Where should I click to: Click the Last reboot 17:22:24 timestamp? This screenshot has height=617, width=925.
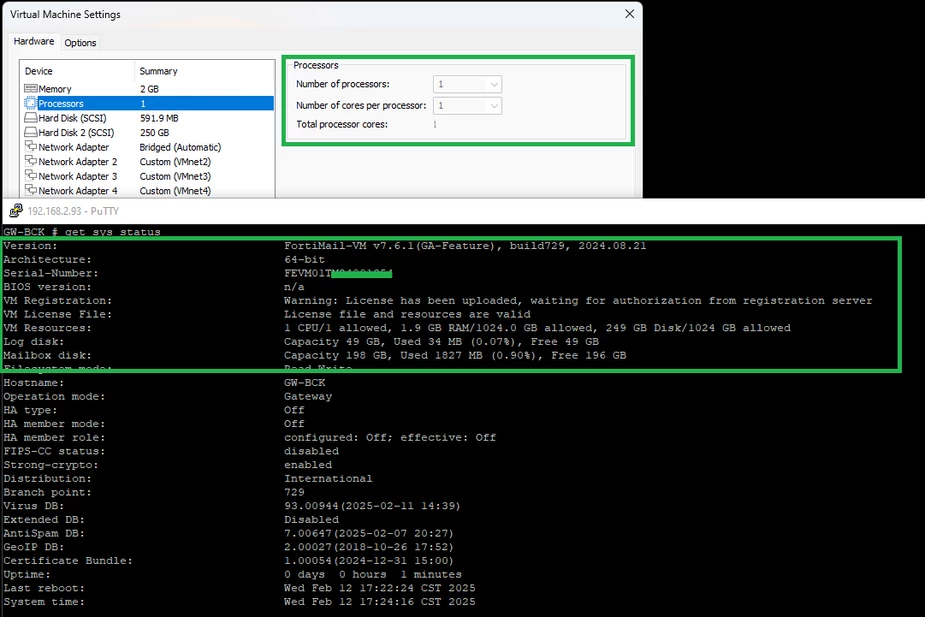pos(379,588)
